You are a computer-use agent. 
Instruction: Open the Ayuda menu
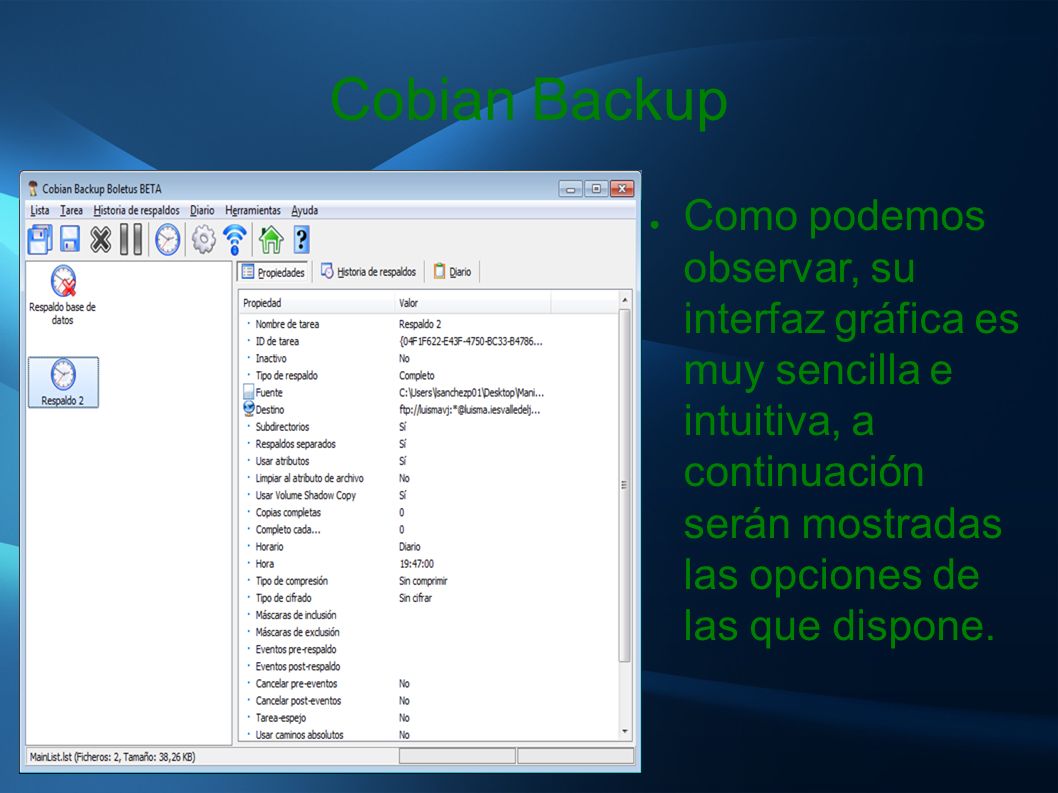(x=304, y=211)
